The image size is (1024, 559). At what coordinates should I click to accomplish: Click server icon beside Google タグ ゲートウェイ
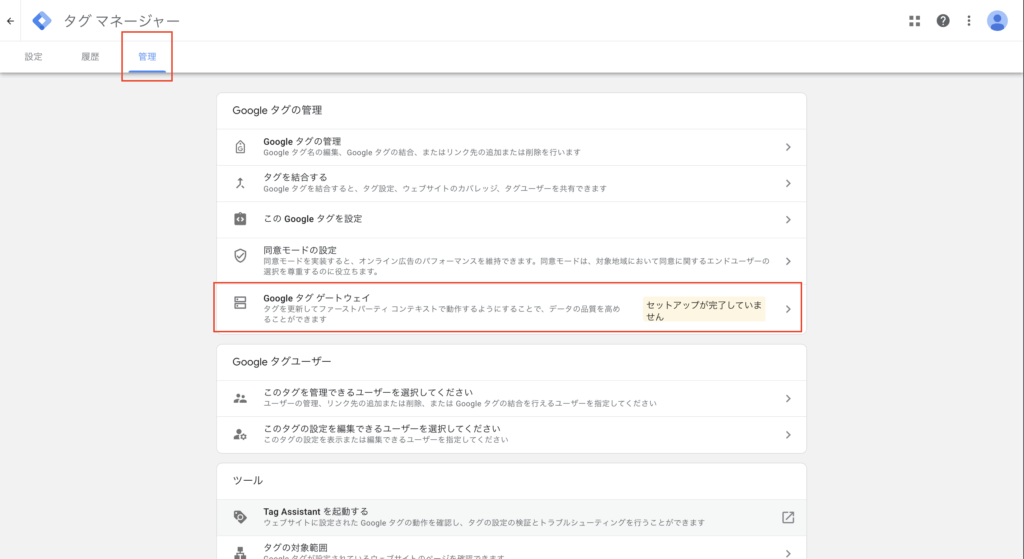pos(240,302)
